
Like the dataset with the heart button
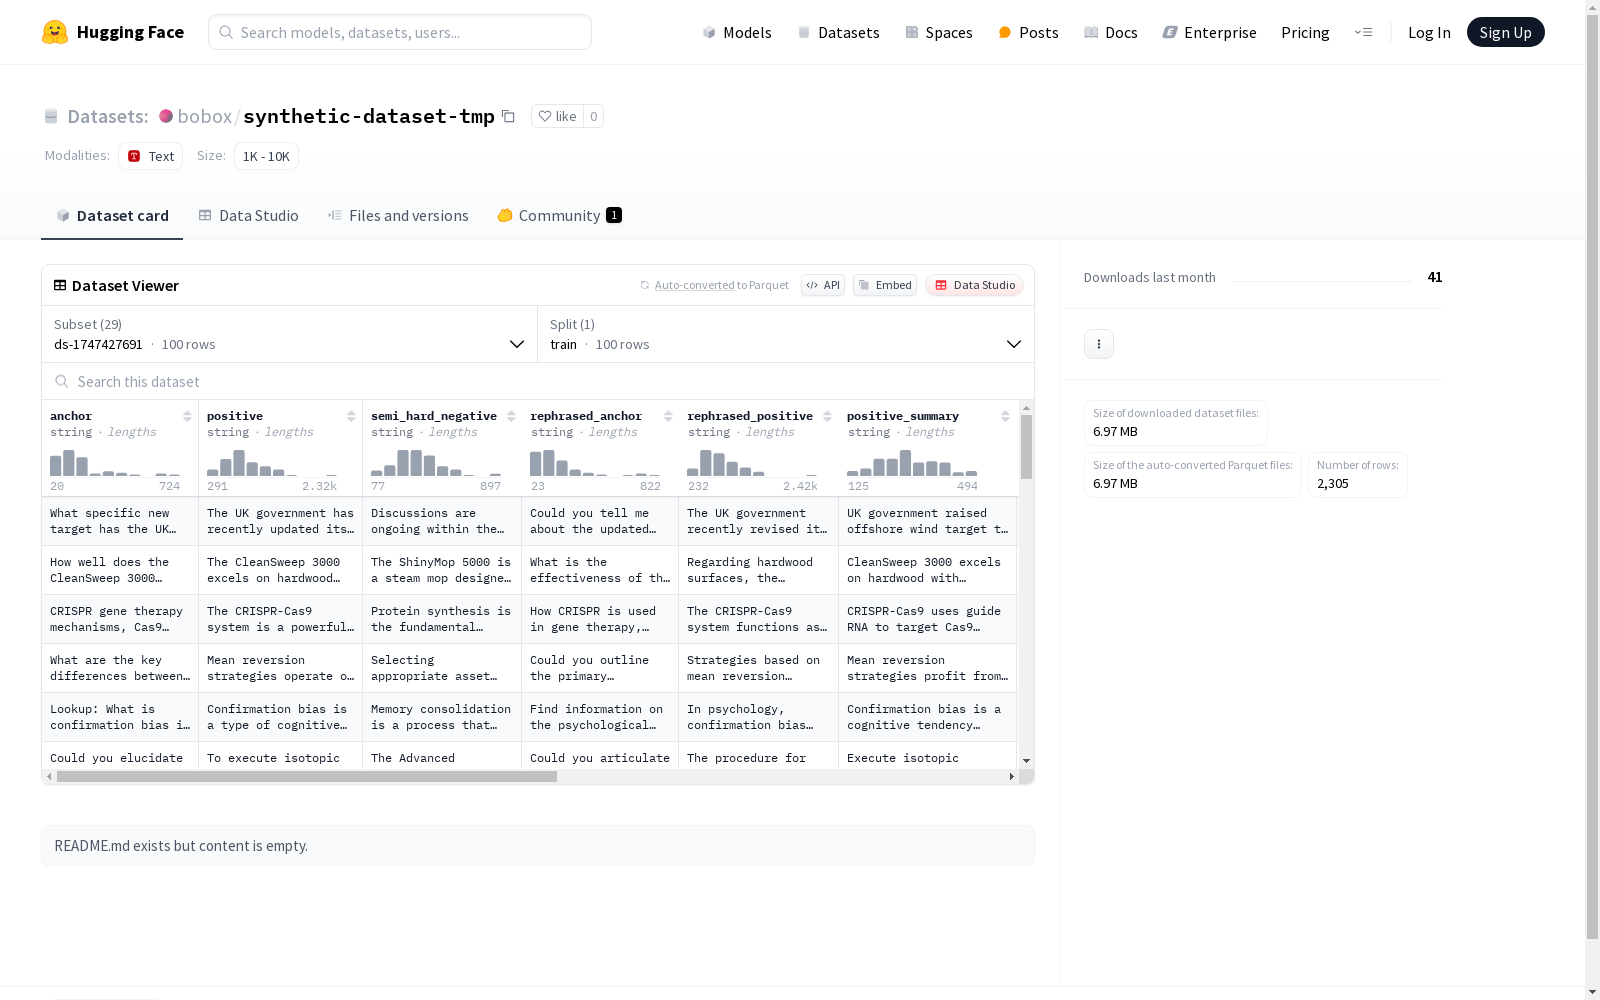tap(557, 116)
